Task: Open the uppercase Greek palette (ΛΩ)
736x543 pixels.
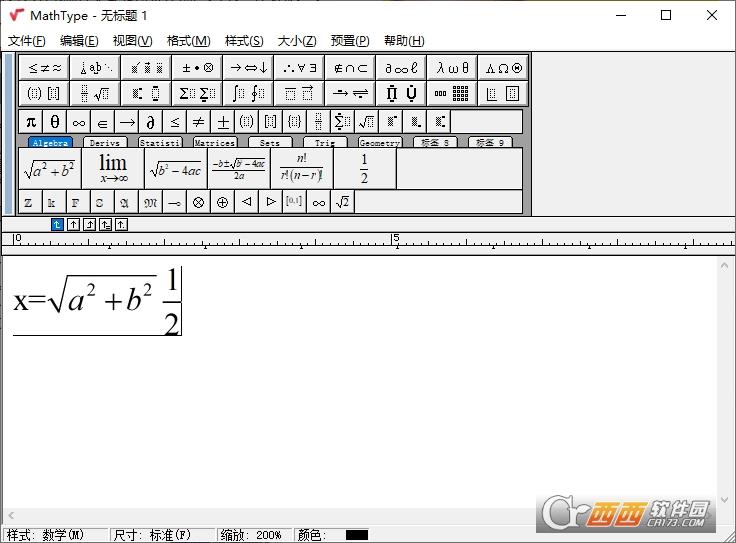Action: (x=503, y=68)
